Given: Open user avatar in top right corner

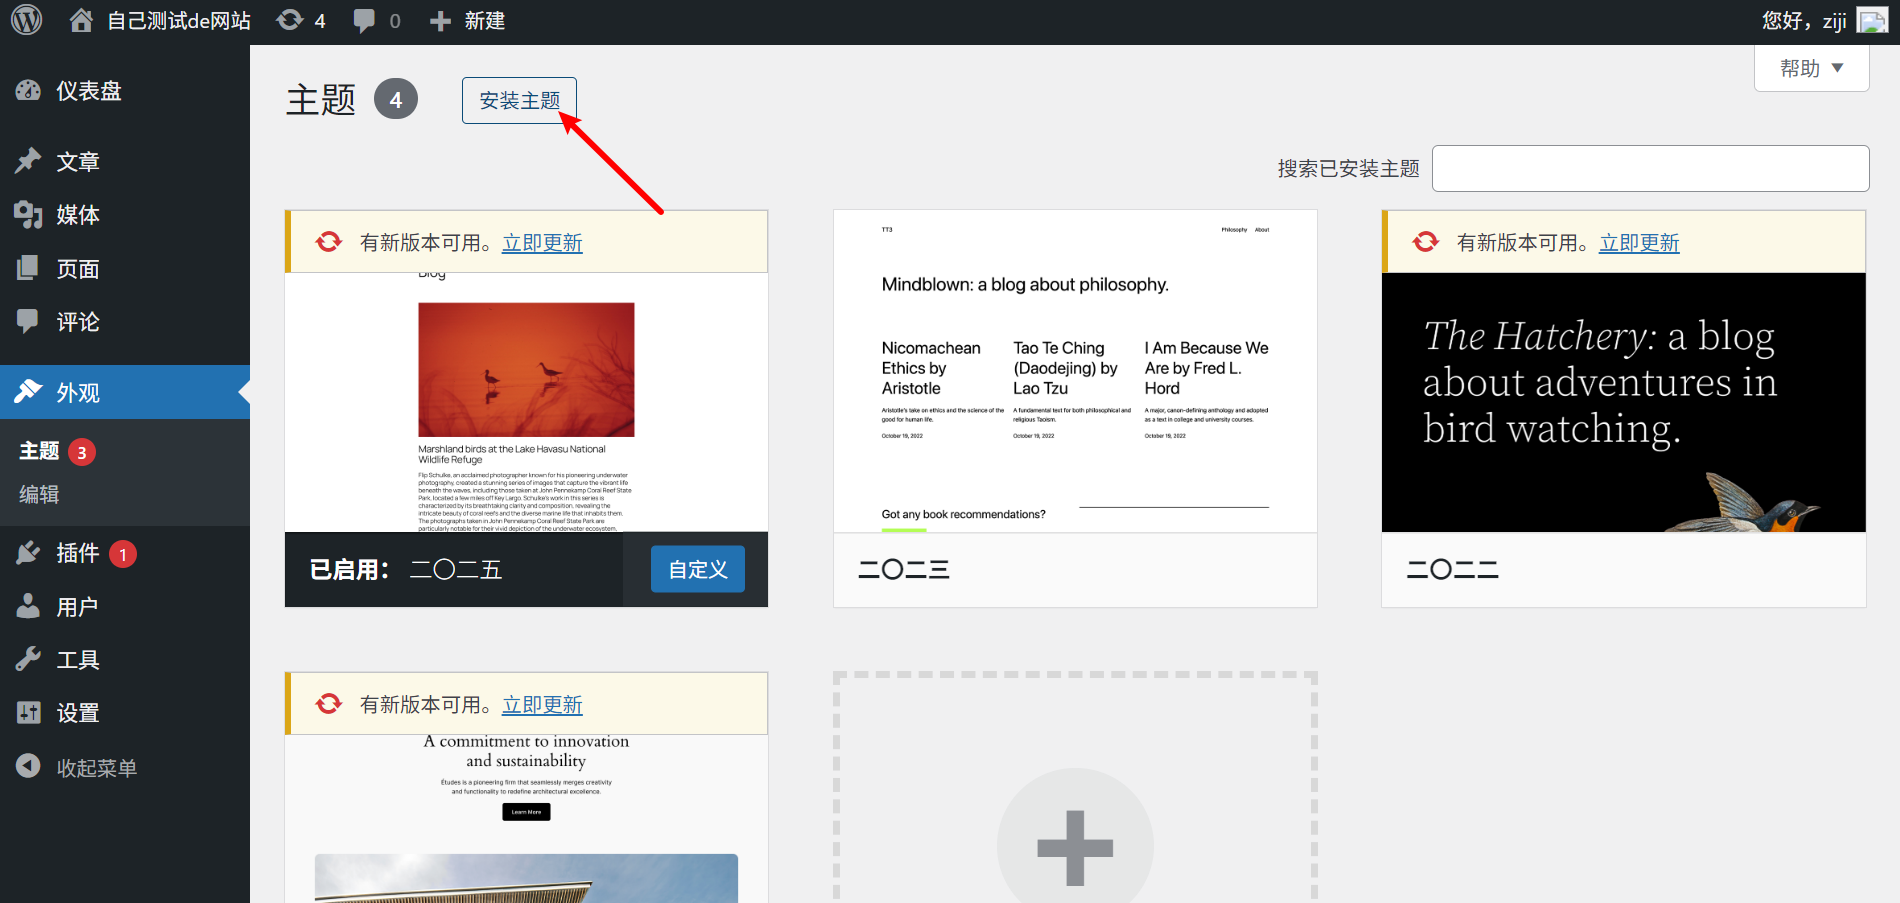Looking at the screenshot, I should tap(1872, 20).
